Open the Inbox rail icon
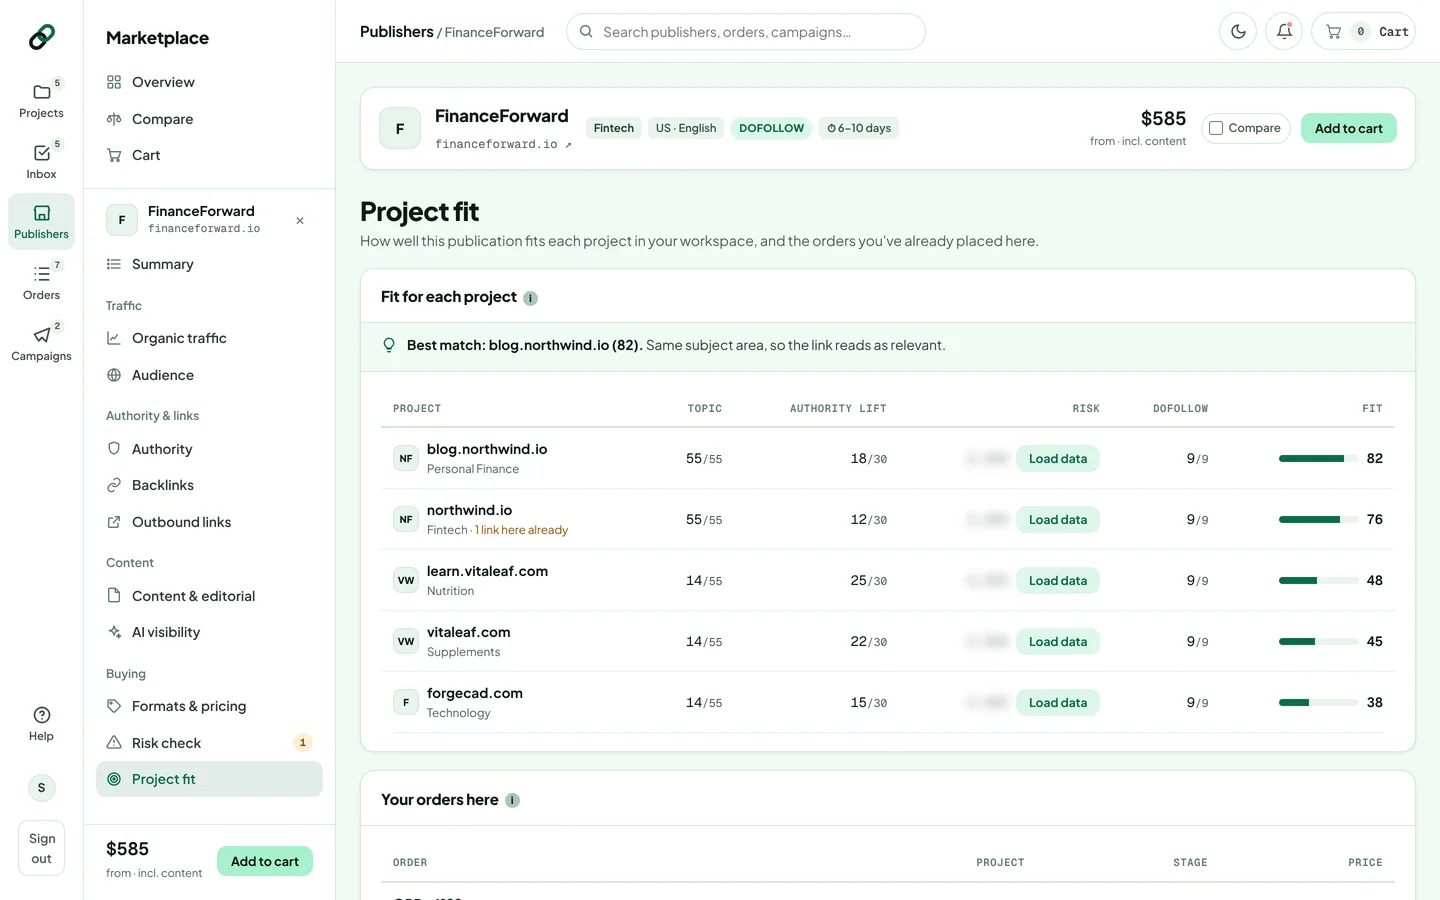The width and height of the screenshot is (1440, 900). (41, 161)
